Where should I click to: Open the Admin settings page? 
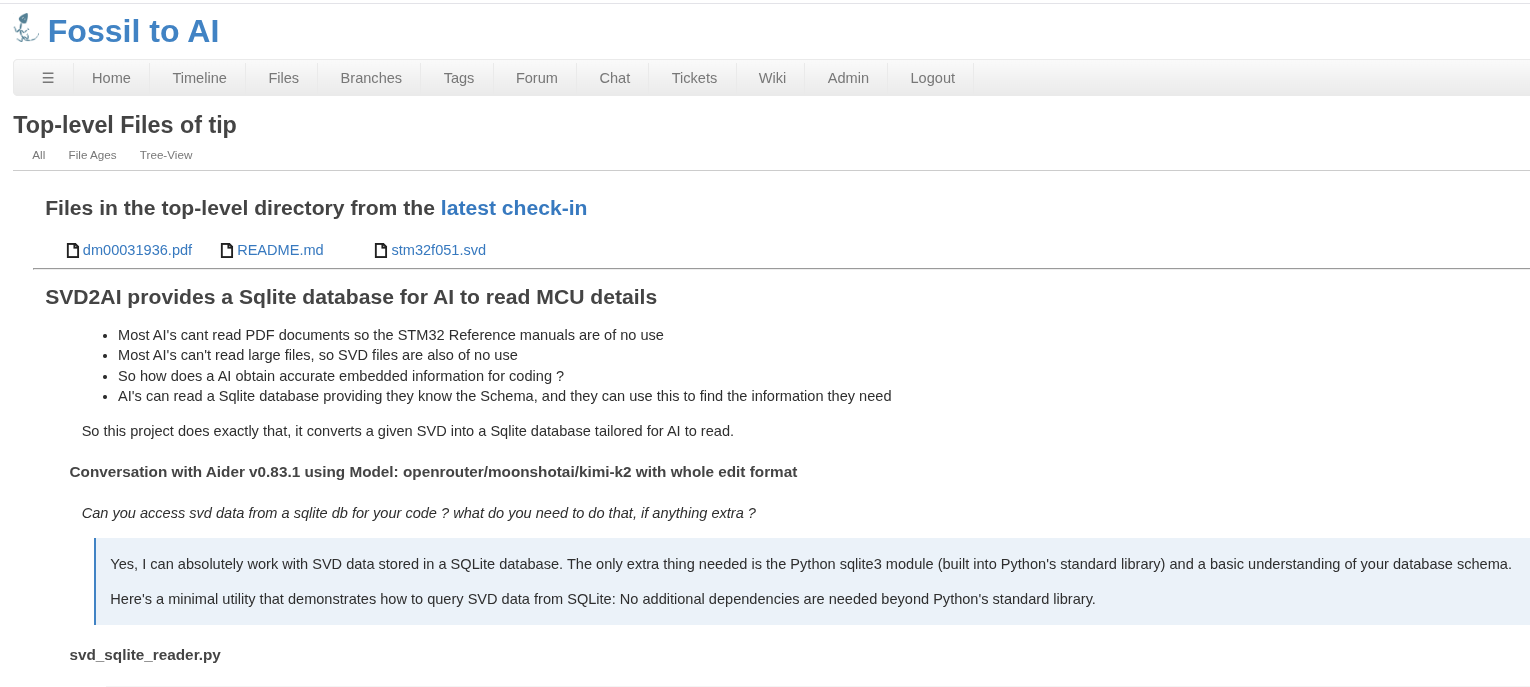click(x=848, y=78)
